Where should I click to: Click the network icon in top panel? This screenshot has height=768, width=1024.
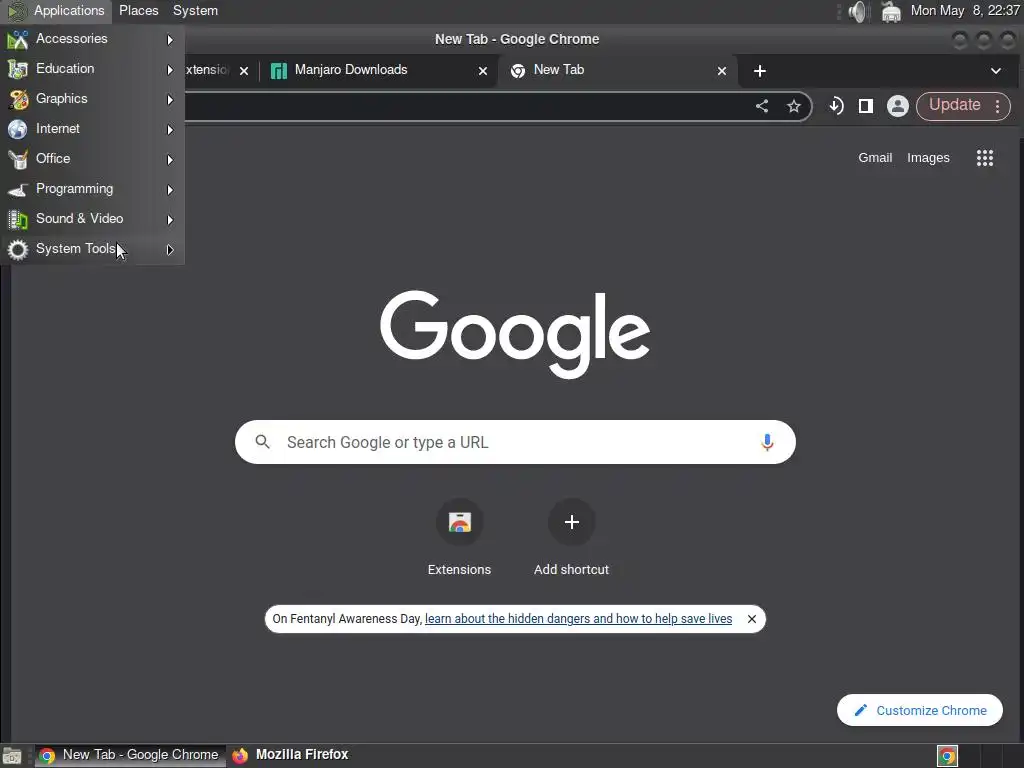click(891, 11)
